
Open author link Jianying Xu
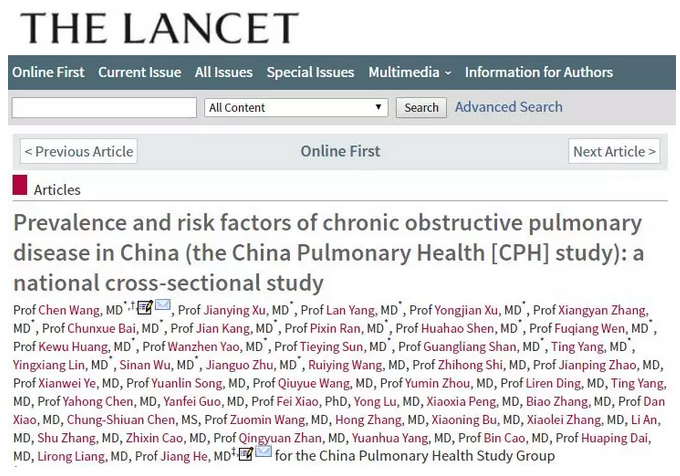tap(239, 310)
